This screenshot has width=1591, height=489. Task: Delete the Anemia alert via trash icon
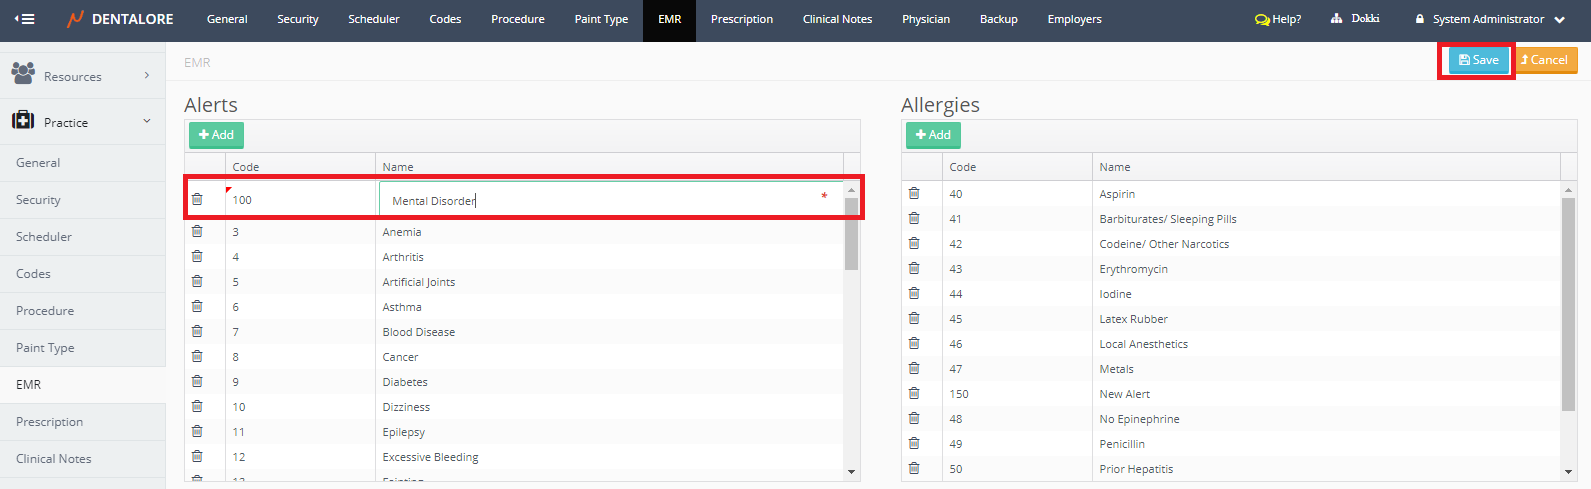[x=197, y=231]
